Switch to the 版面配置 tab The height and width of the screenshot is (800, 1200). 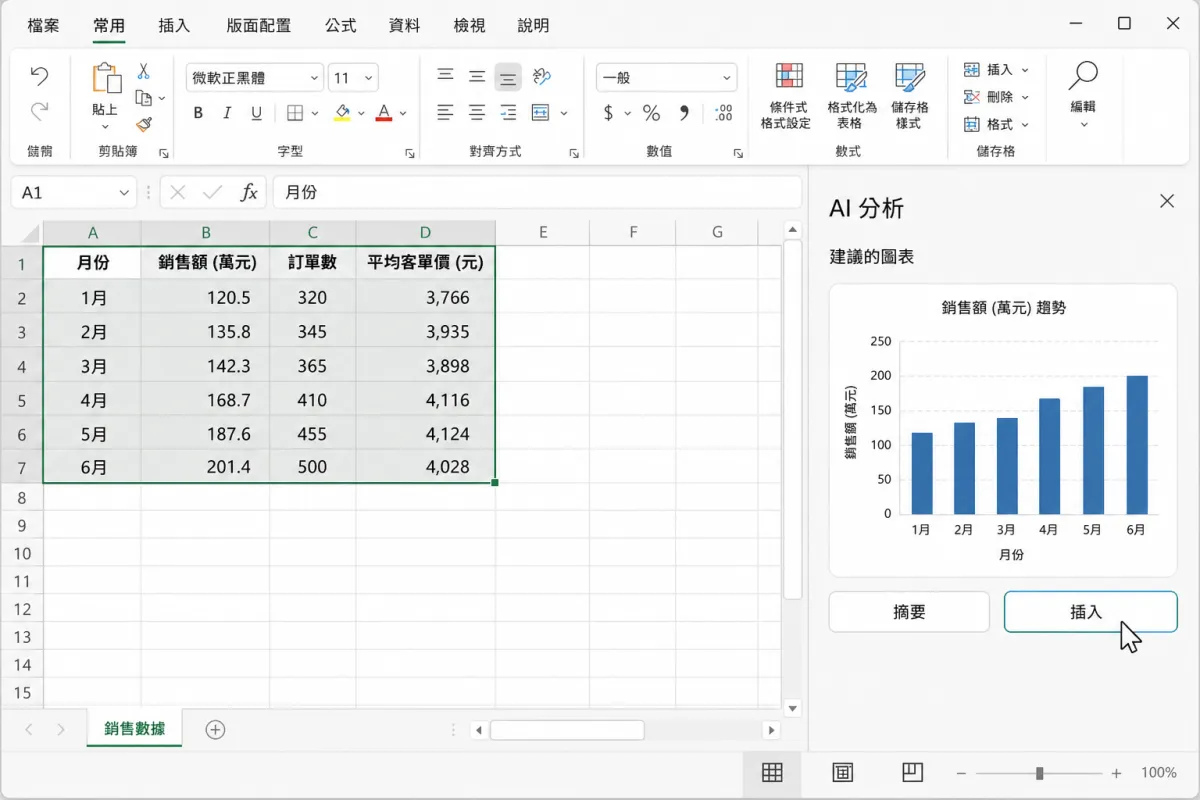pyautogui.click(x=259, y=26)
